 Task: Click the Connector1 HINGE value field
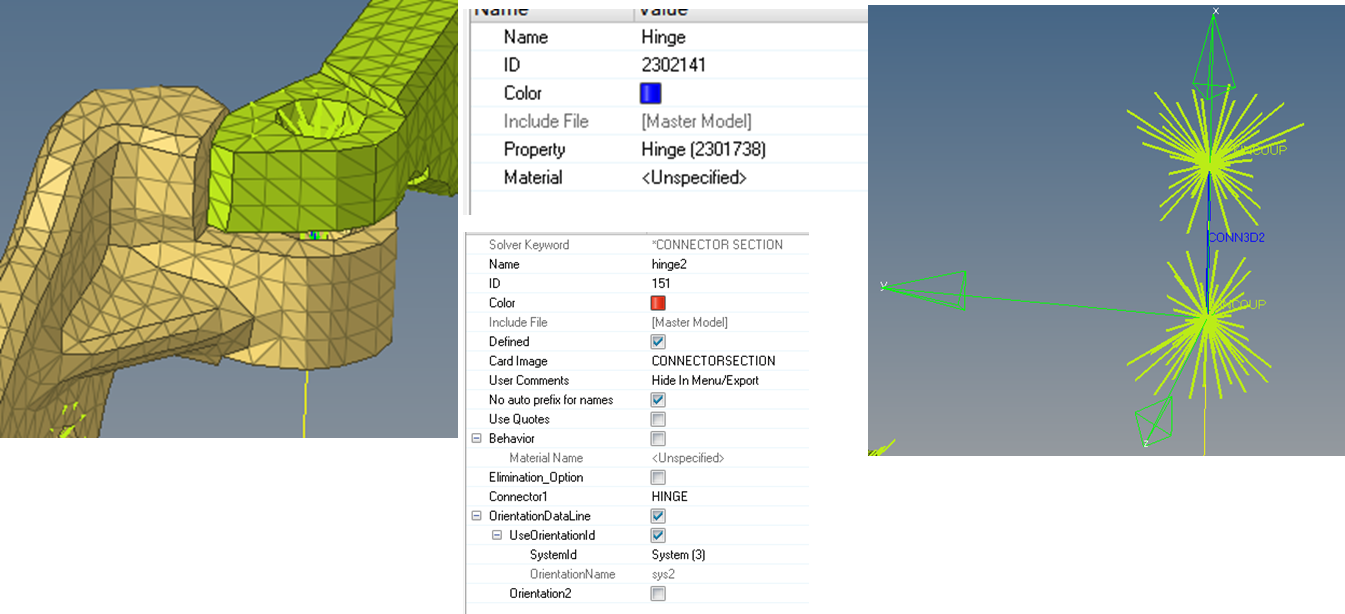(670, 497)
